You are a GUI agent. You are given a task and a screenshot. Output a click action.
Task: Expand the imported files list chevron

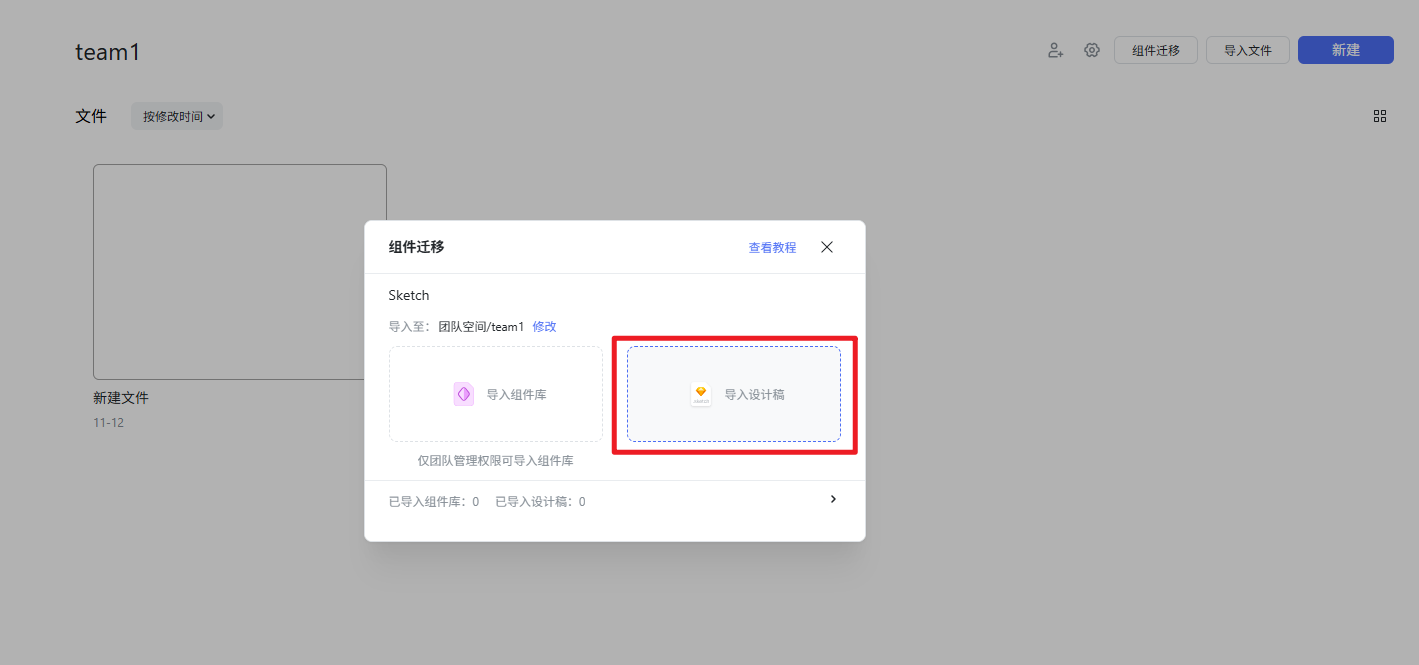(x=833, y=499)
